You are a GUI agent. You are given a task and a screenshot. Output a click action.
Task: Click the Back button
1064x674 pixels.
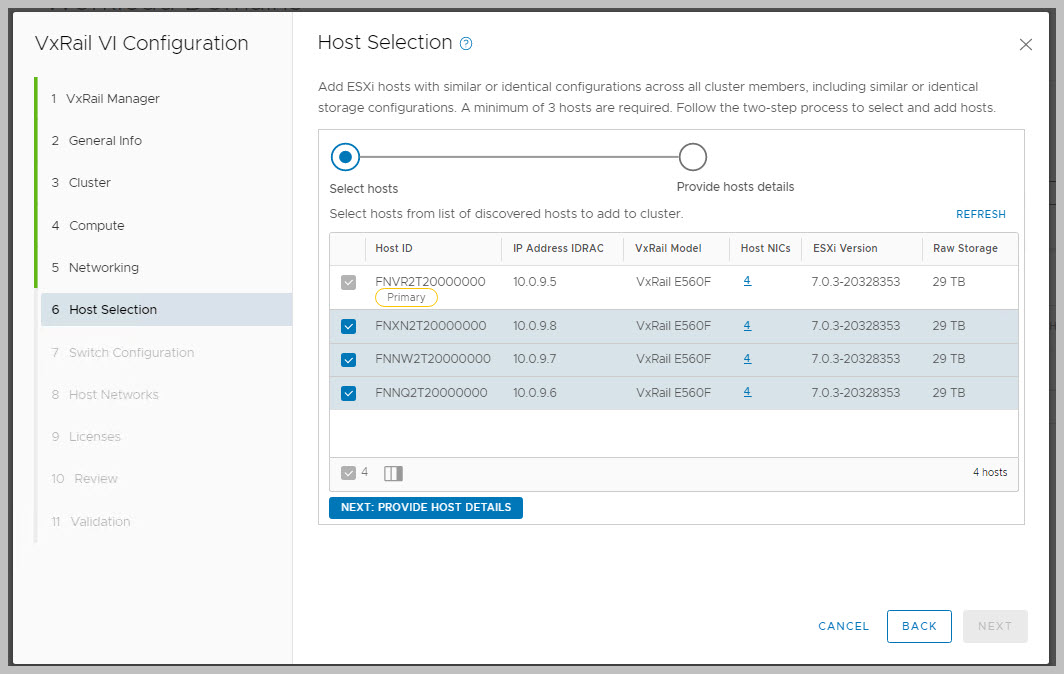tap(919, 626)
